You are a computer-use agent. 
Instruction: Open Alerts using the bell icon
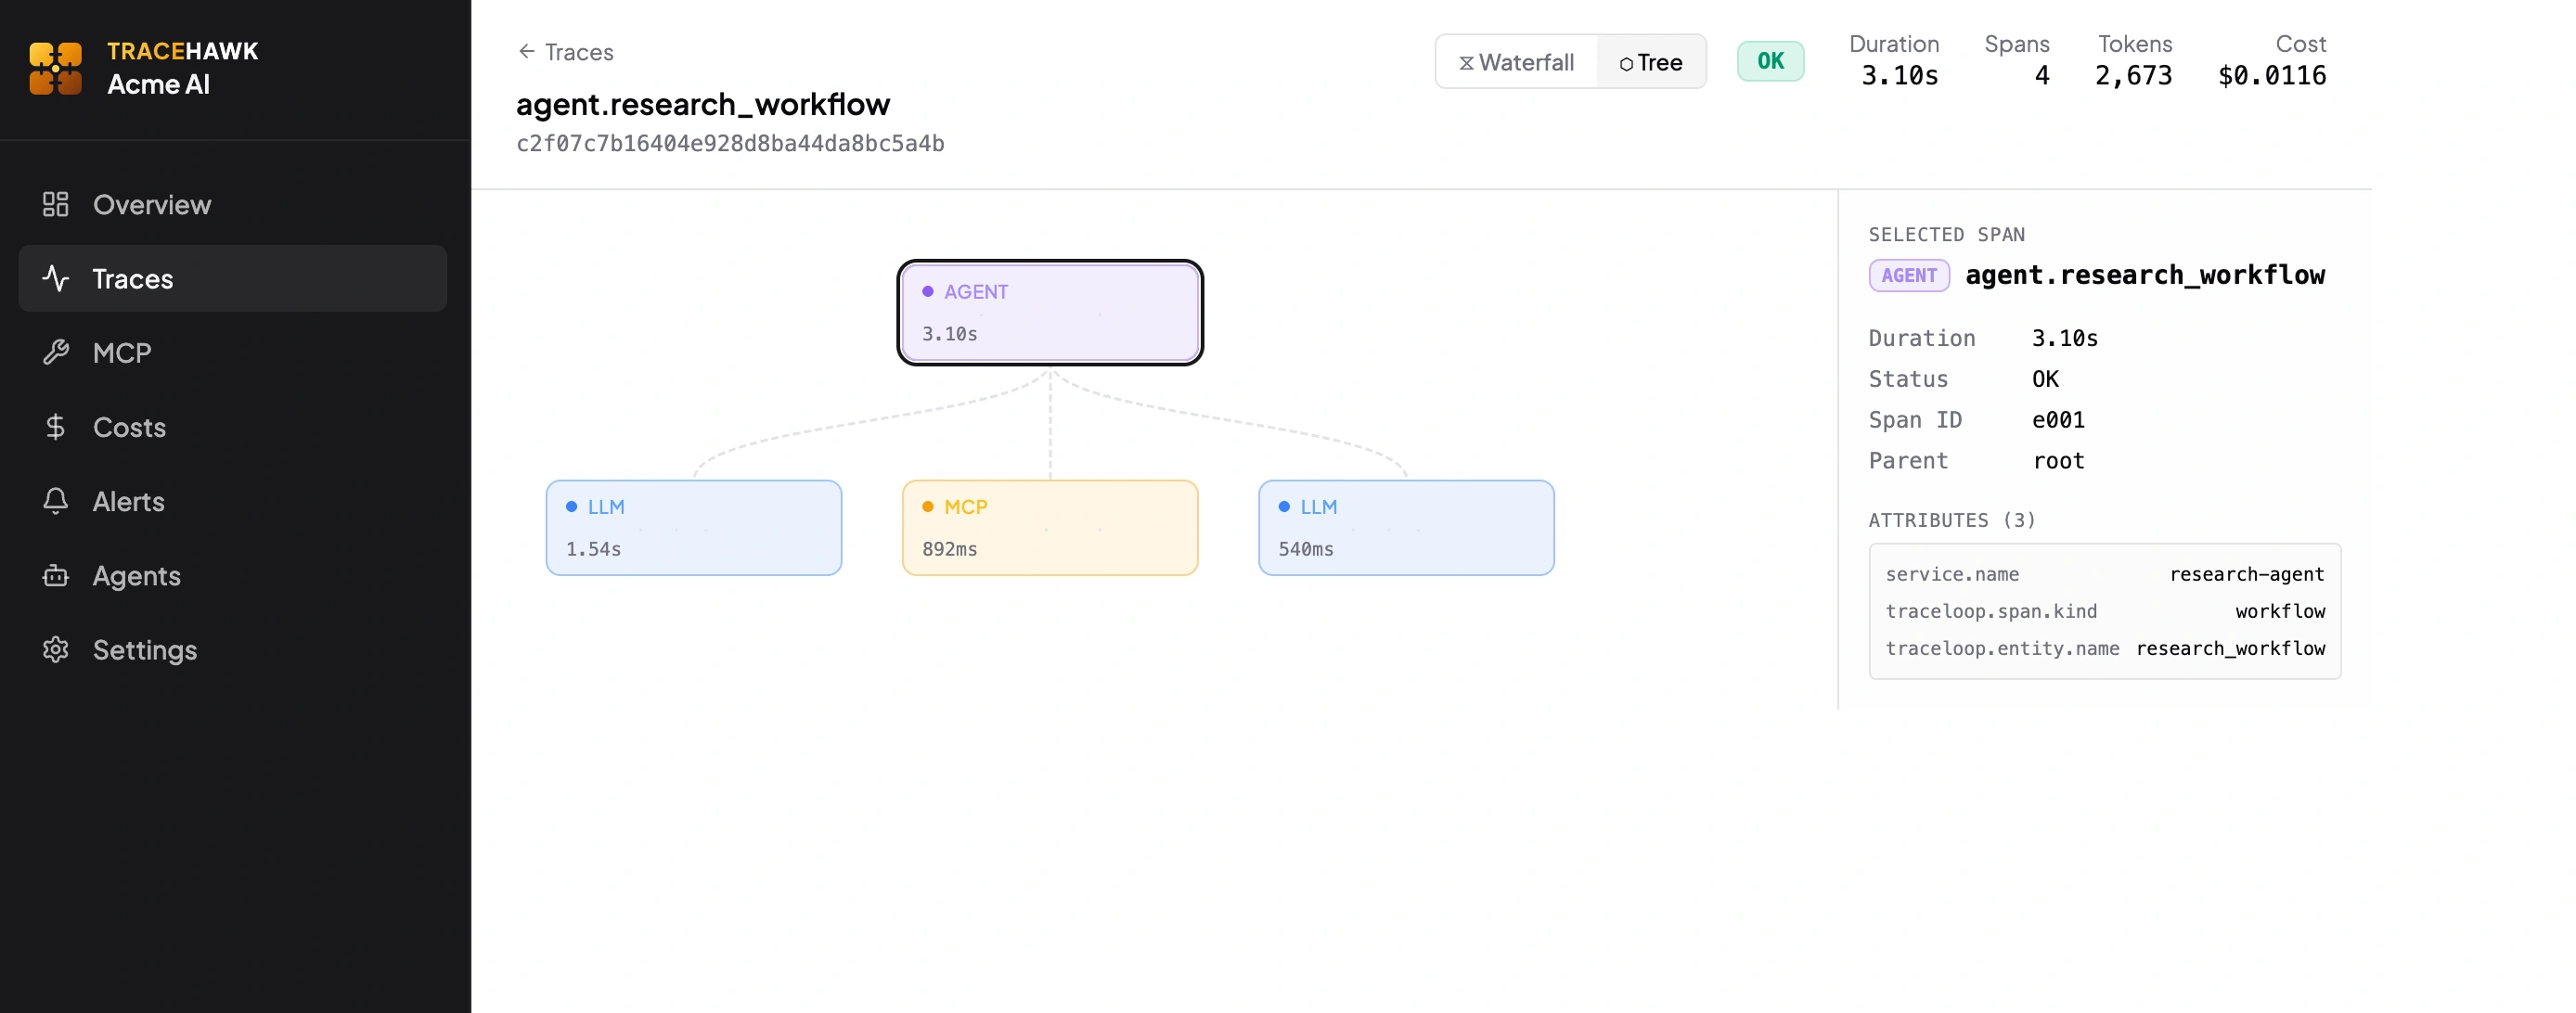coord(55,501)
